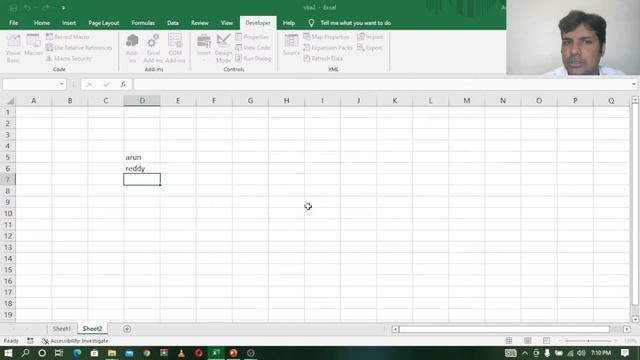The image size is (640, 360).
Task: Switch to the Data tab
Action: coord(173,23)
